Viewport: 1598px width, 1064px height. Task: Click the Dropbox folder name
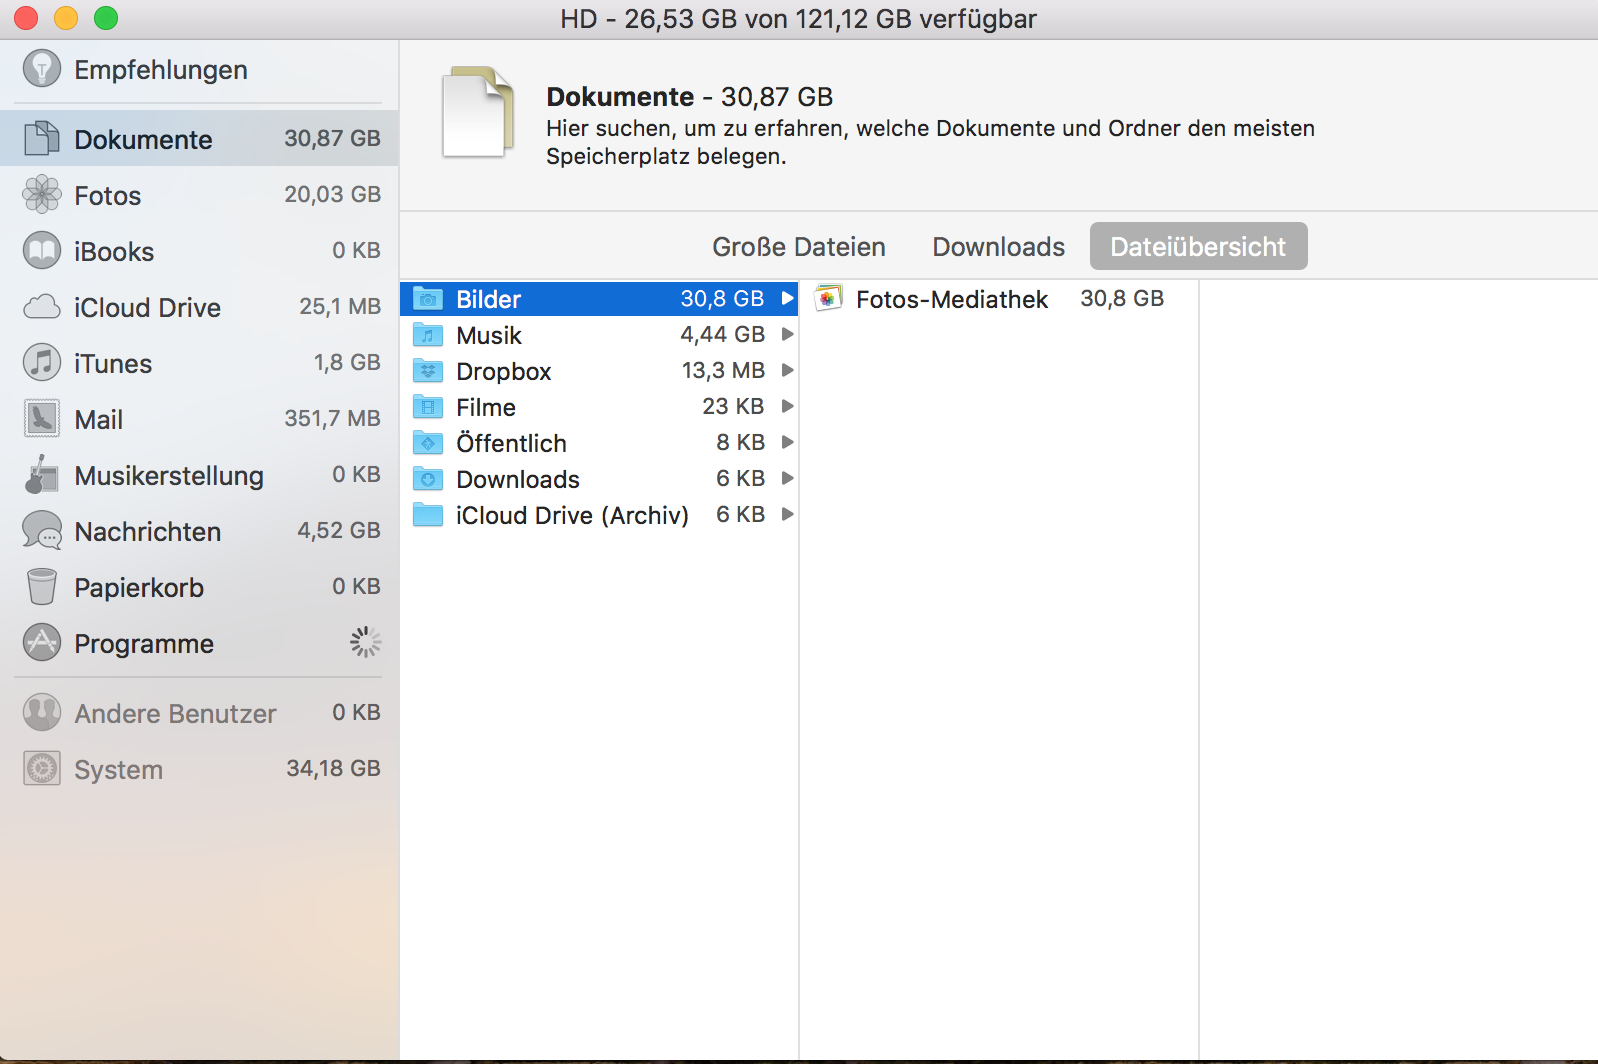click(504, 371)
